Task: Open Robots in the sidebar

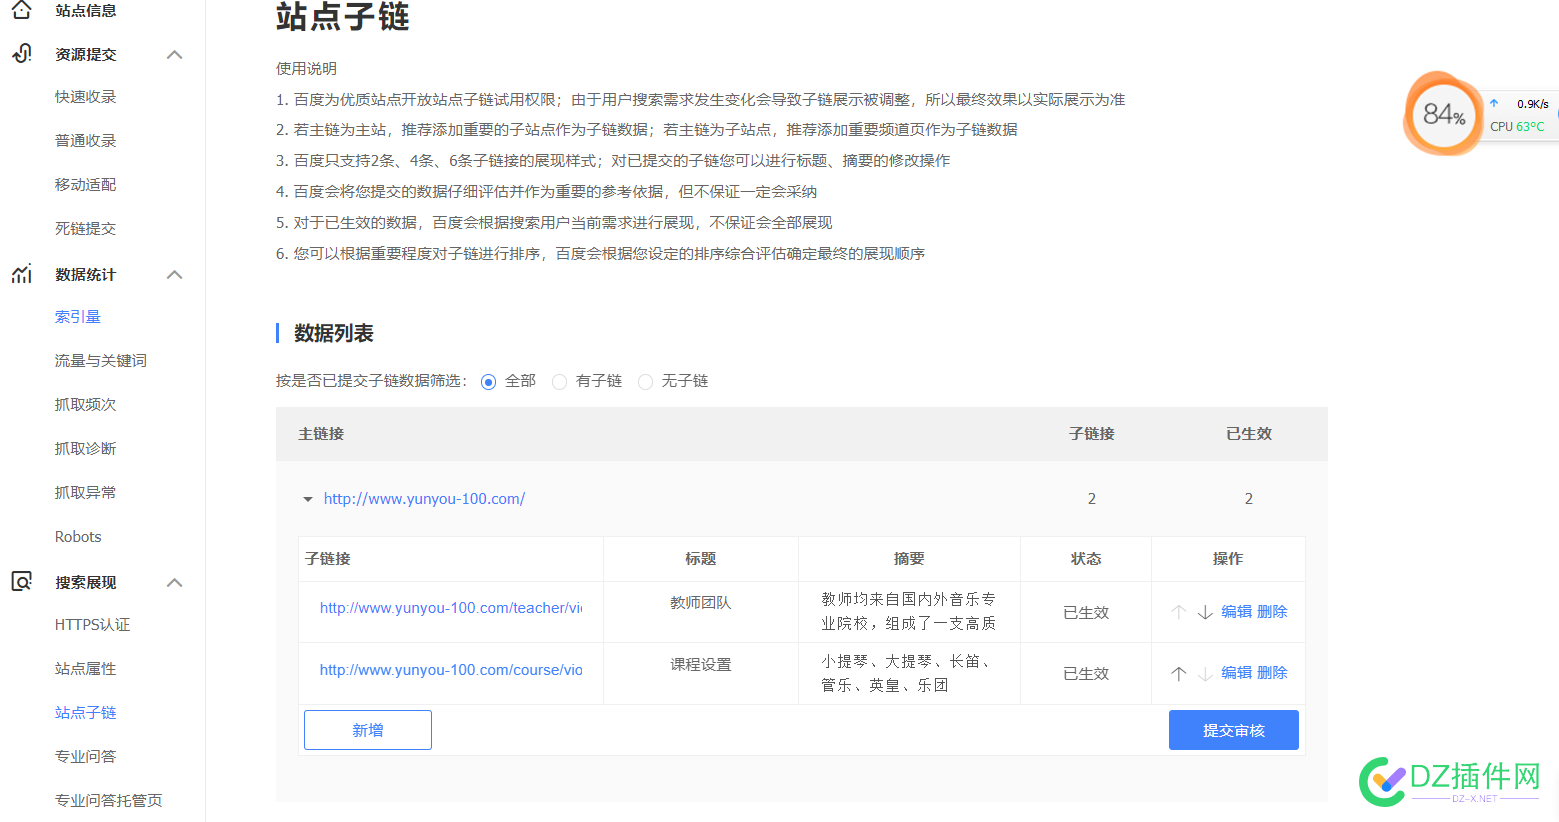Action: [x=78, y=537]
